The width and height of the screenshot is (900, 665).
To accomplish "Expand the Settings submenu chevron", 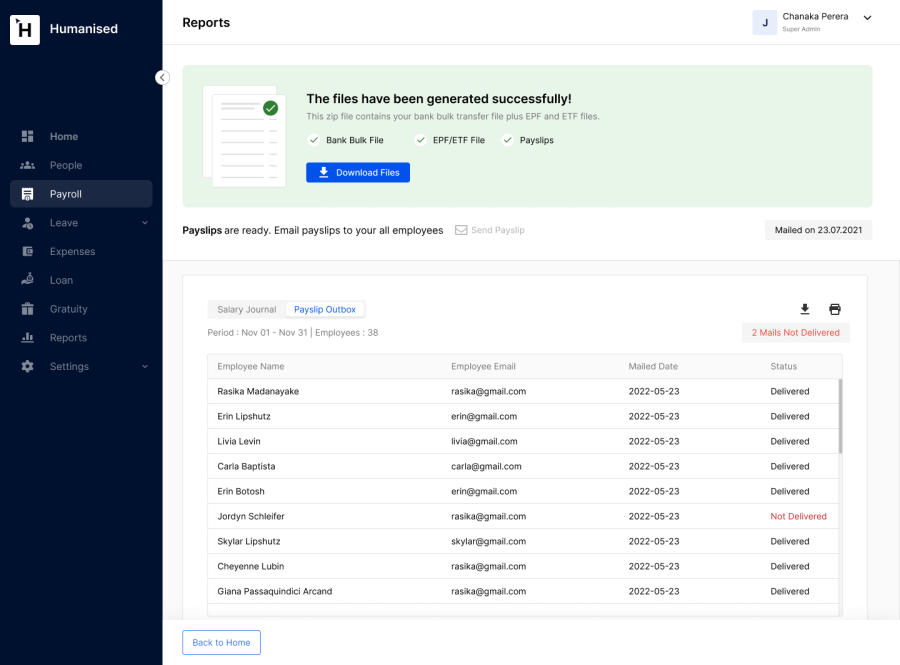I will click(145, 366).
